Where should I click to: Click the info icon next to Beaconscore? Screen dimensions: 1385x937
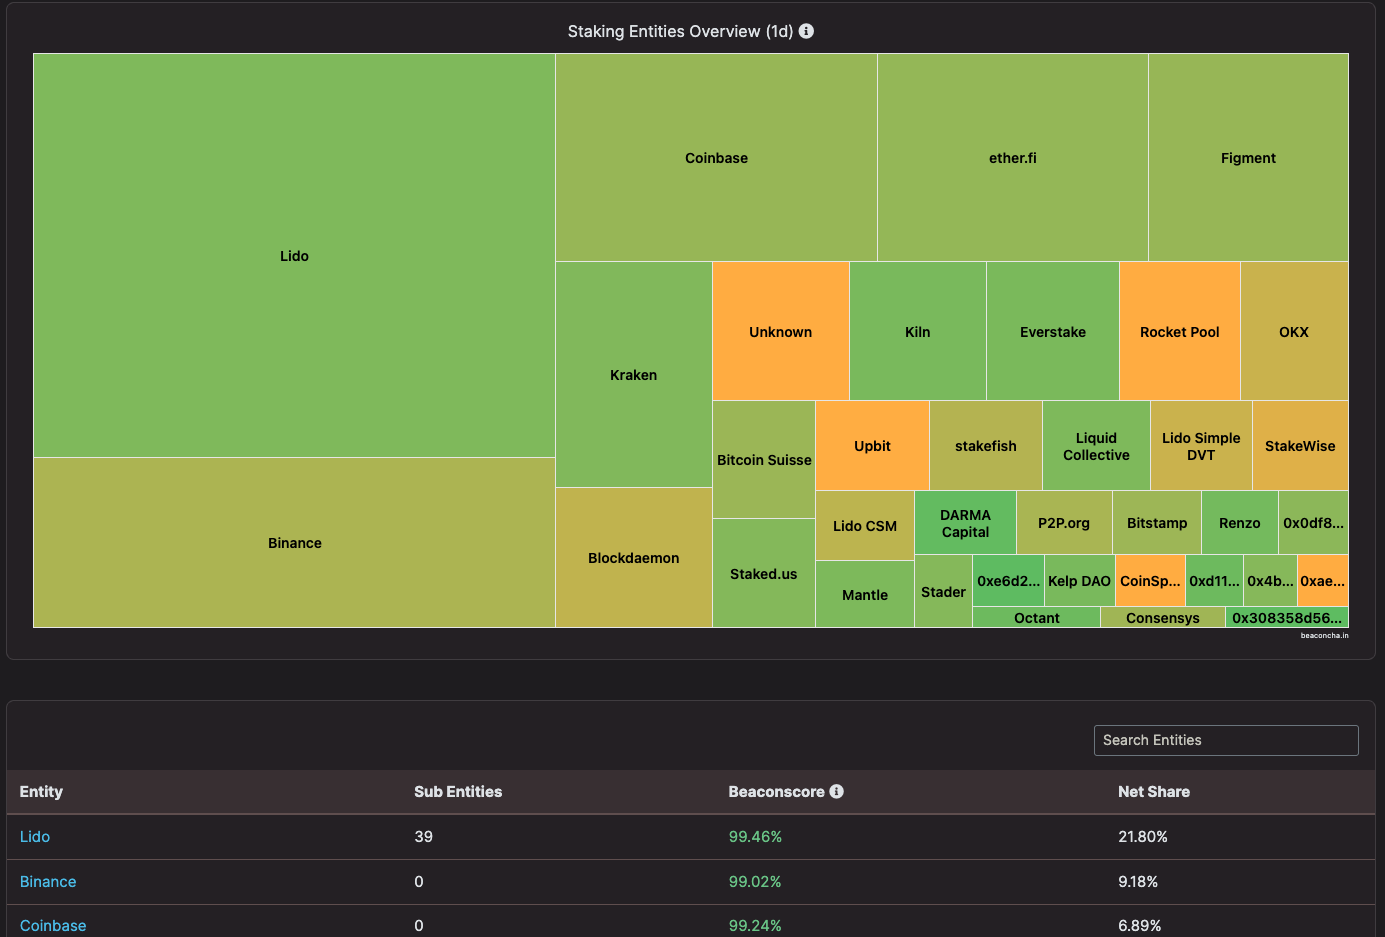tap(837, 791)
